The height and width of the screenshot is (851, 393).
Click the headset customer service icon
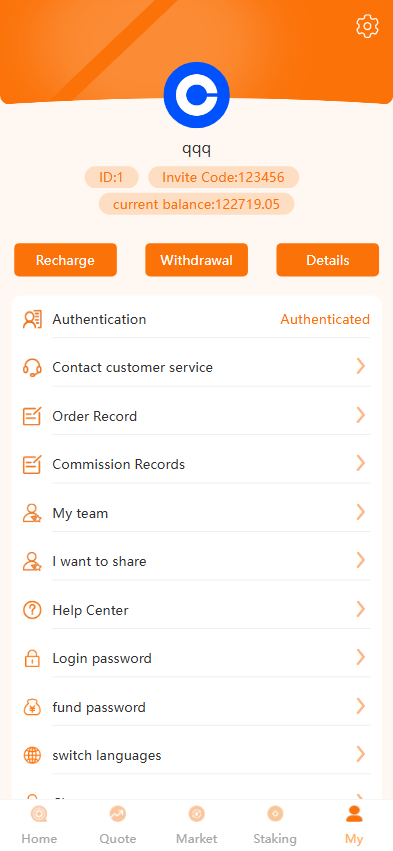coord(32,367)
